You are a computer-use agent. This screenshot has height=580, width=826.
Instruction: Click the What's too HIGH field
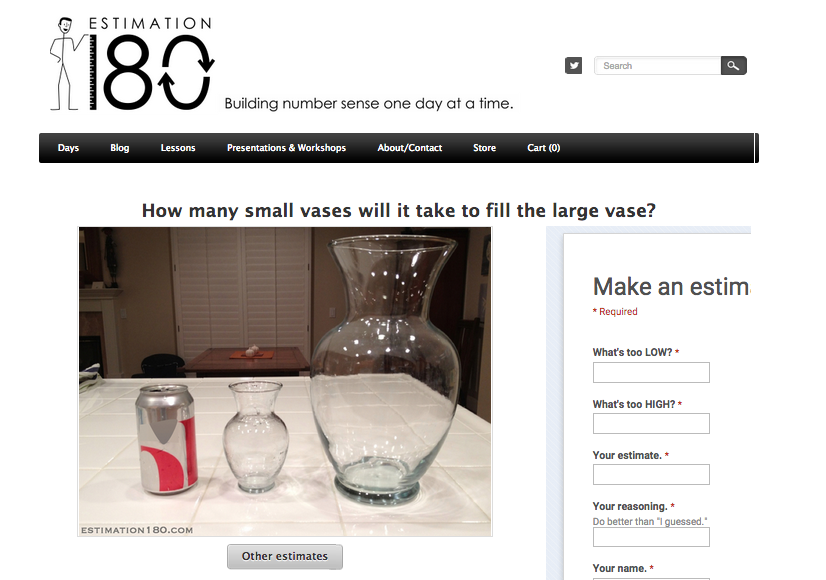pyautogui.click(x=651, y=424)
